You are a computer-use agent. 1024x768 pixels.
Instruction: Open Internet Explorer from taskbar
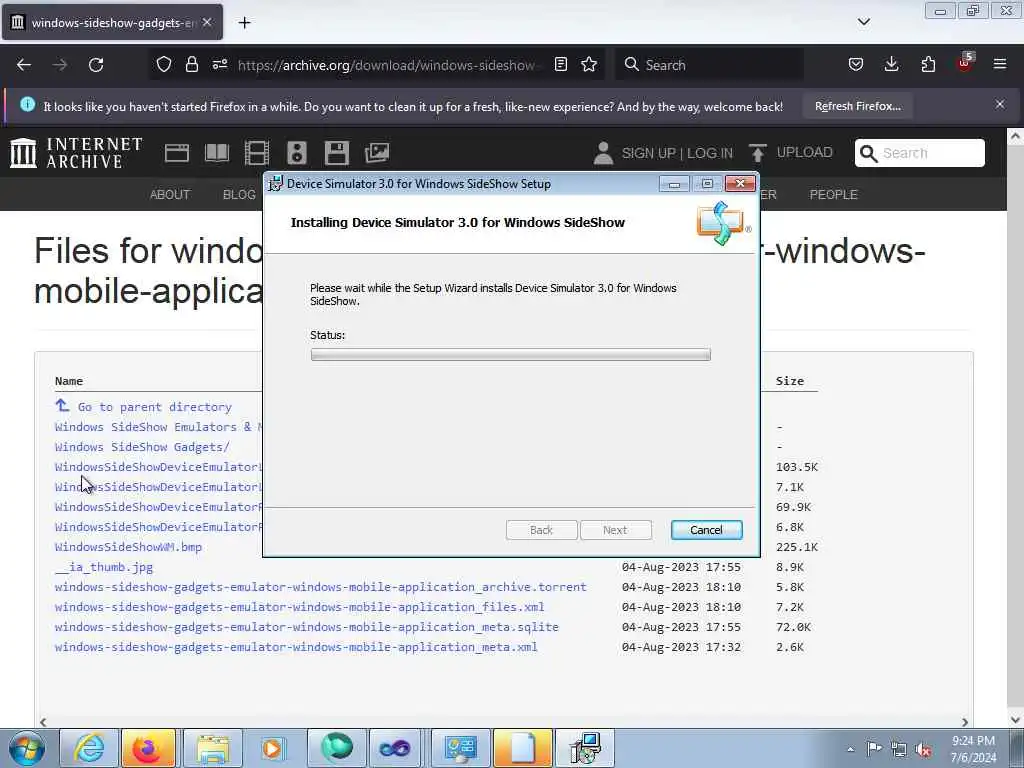coord(89,748)
